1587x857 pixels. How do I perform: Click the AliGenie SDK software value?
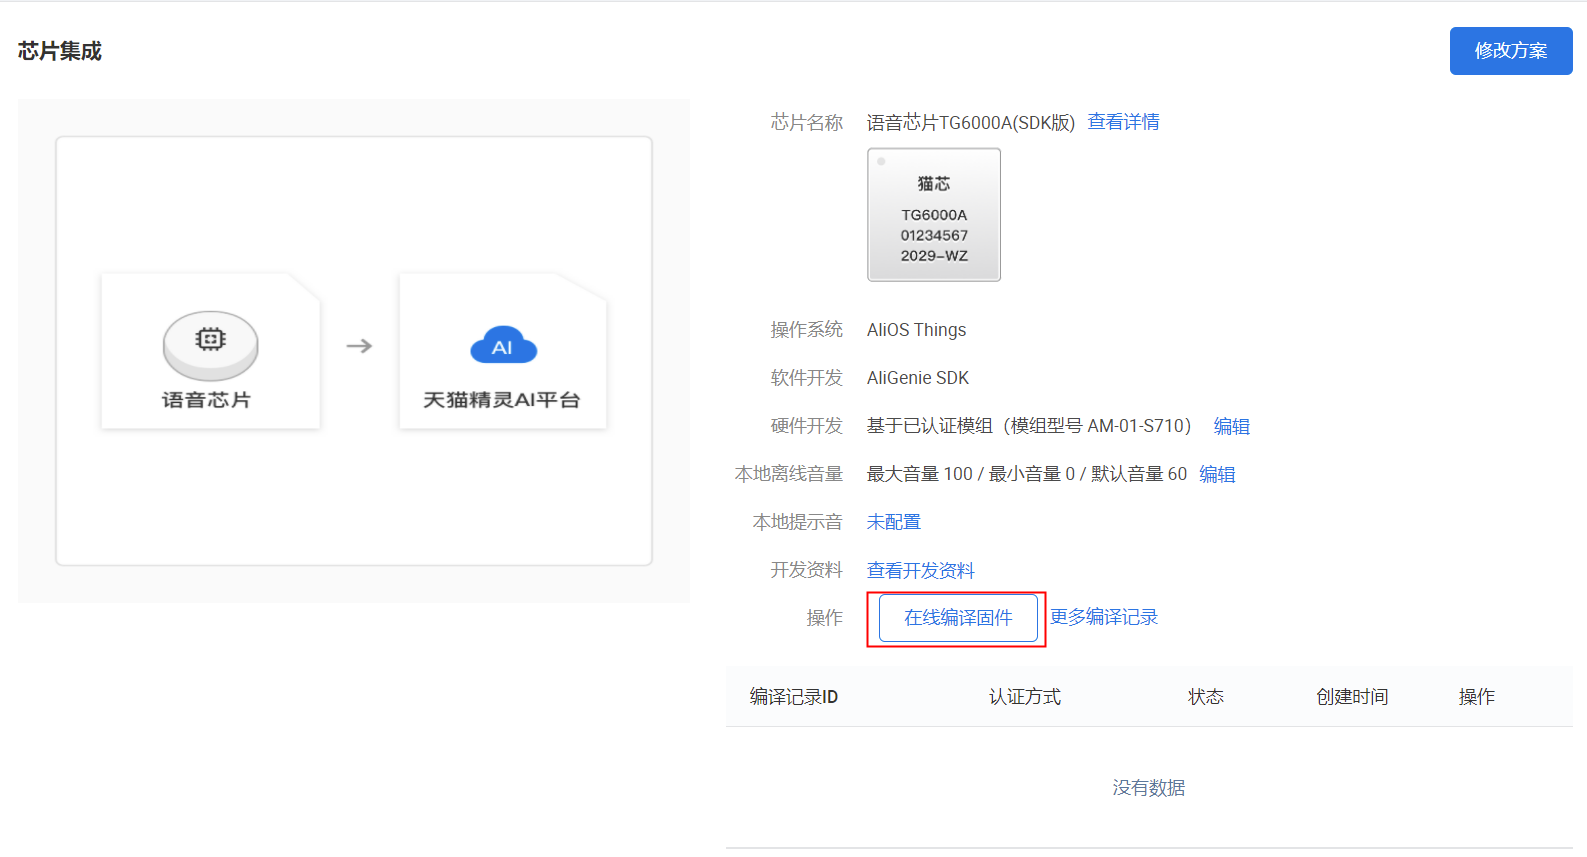918,378
